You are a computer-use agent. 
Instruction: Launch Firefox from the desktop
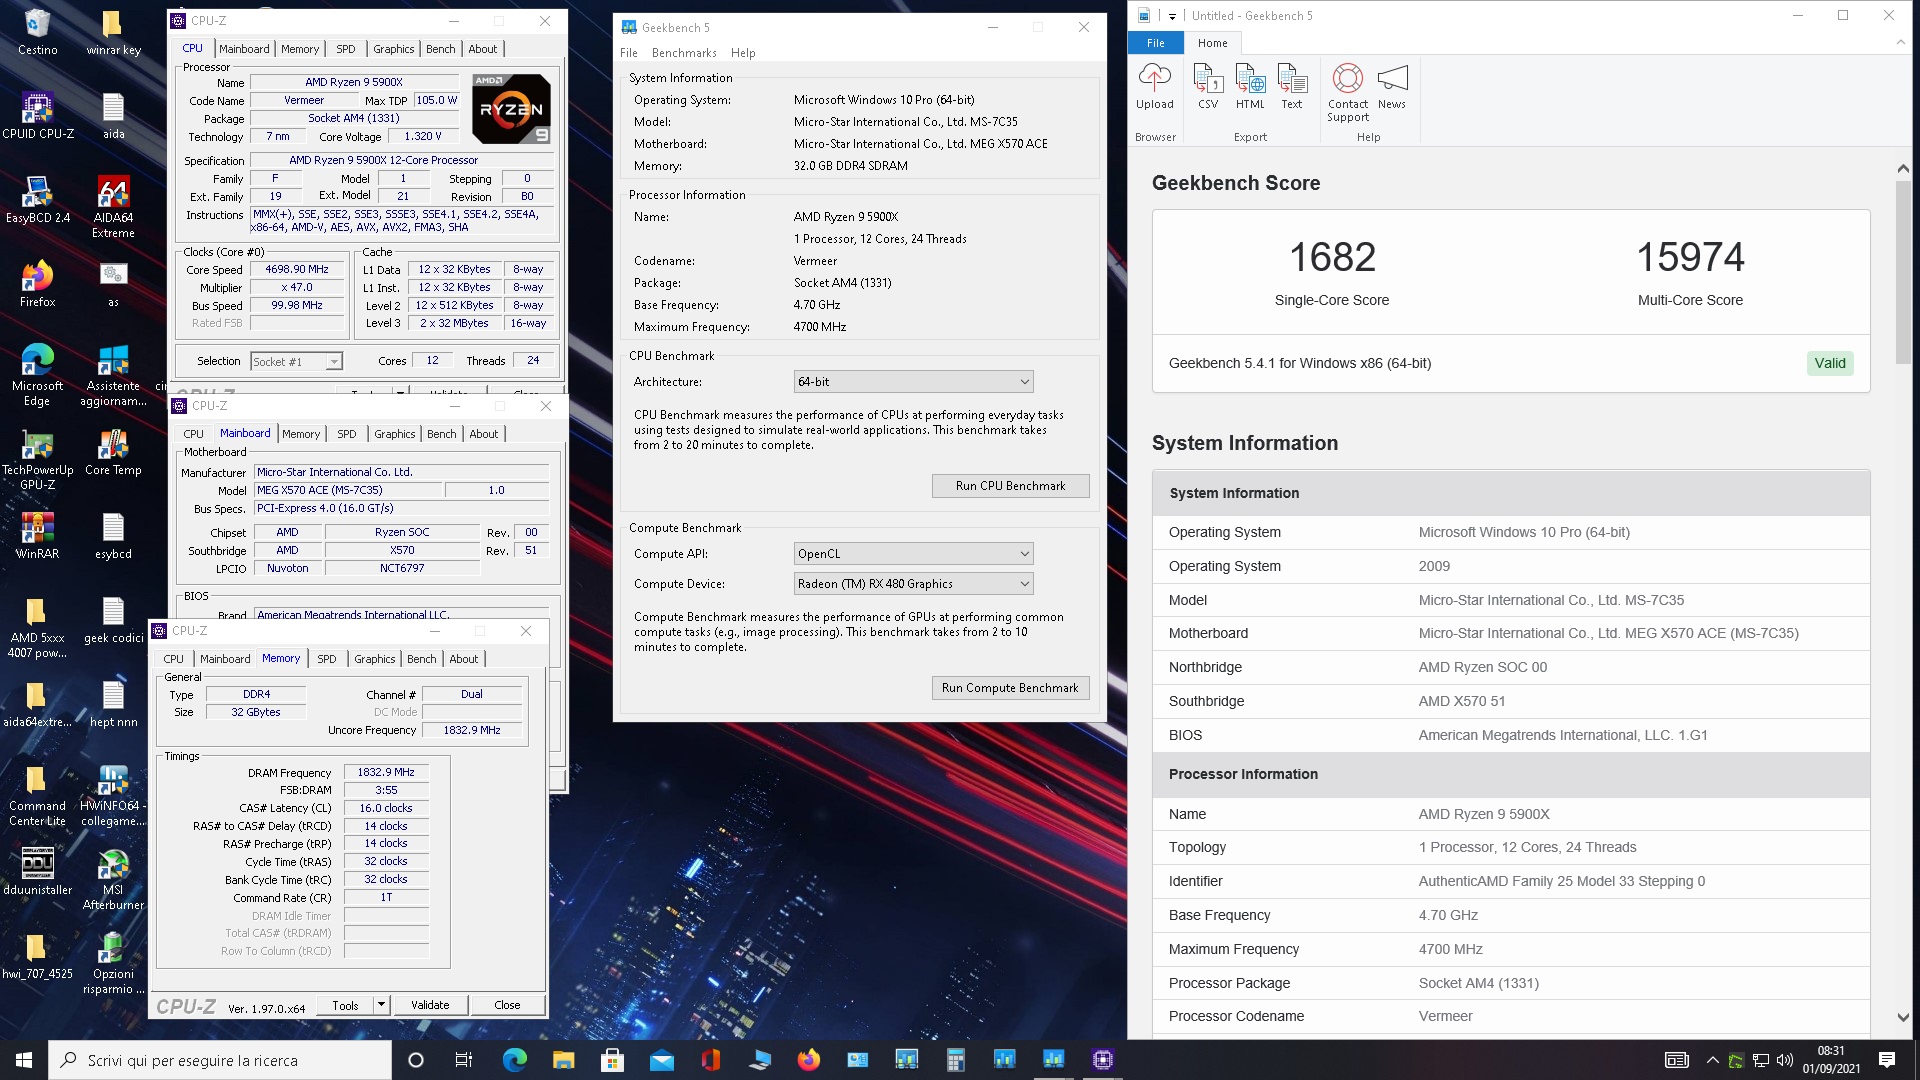point(37,284)
